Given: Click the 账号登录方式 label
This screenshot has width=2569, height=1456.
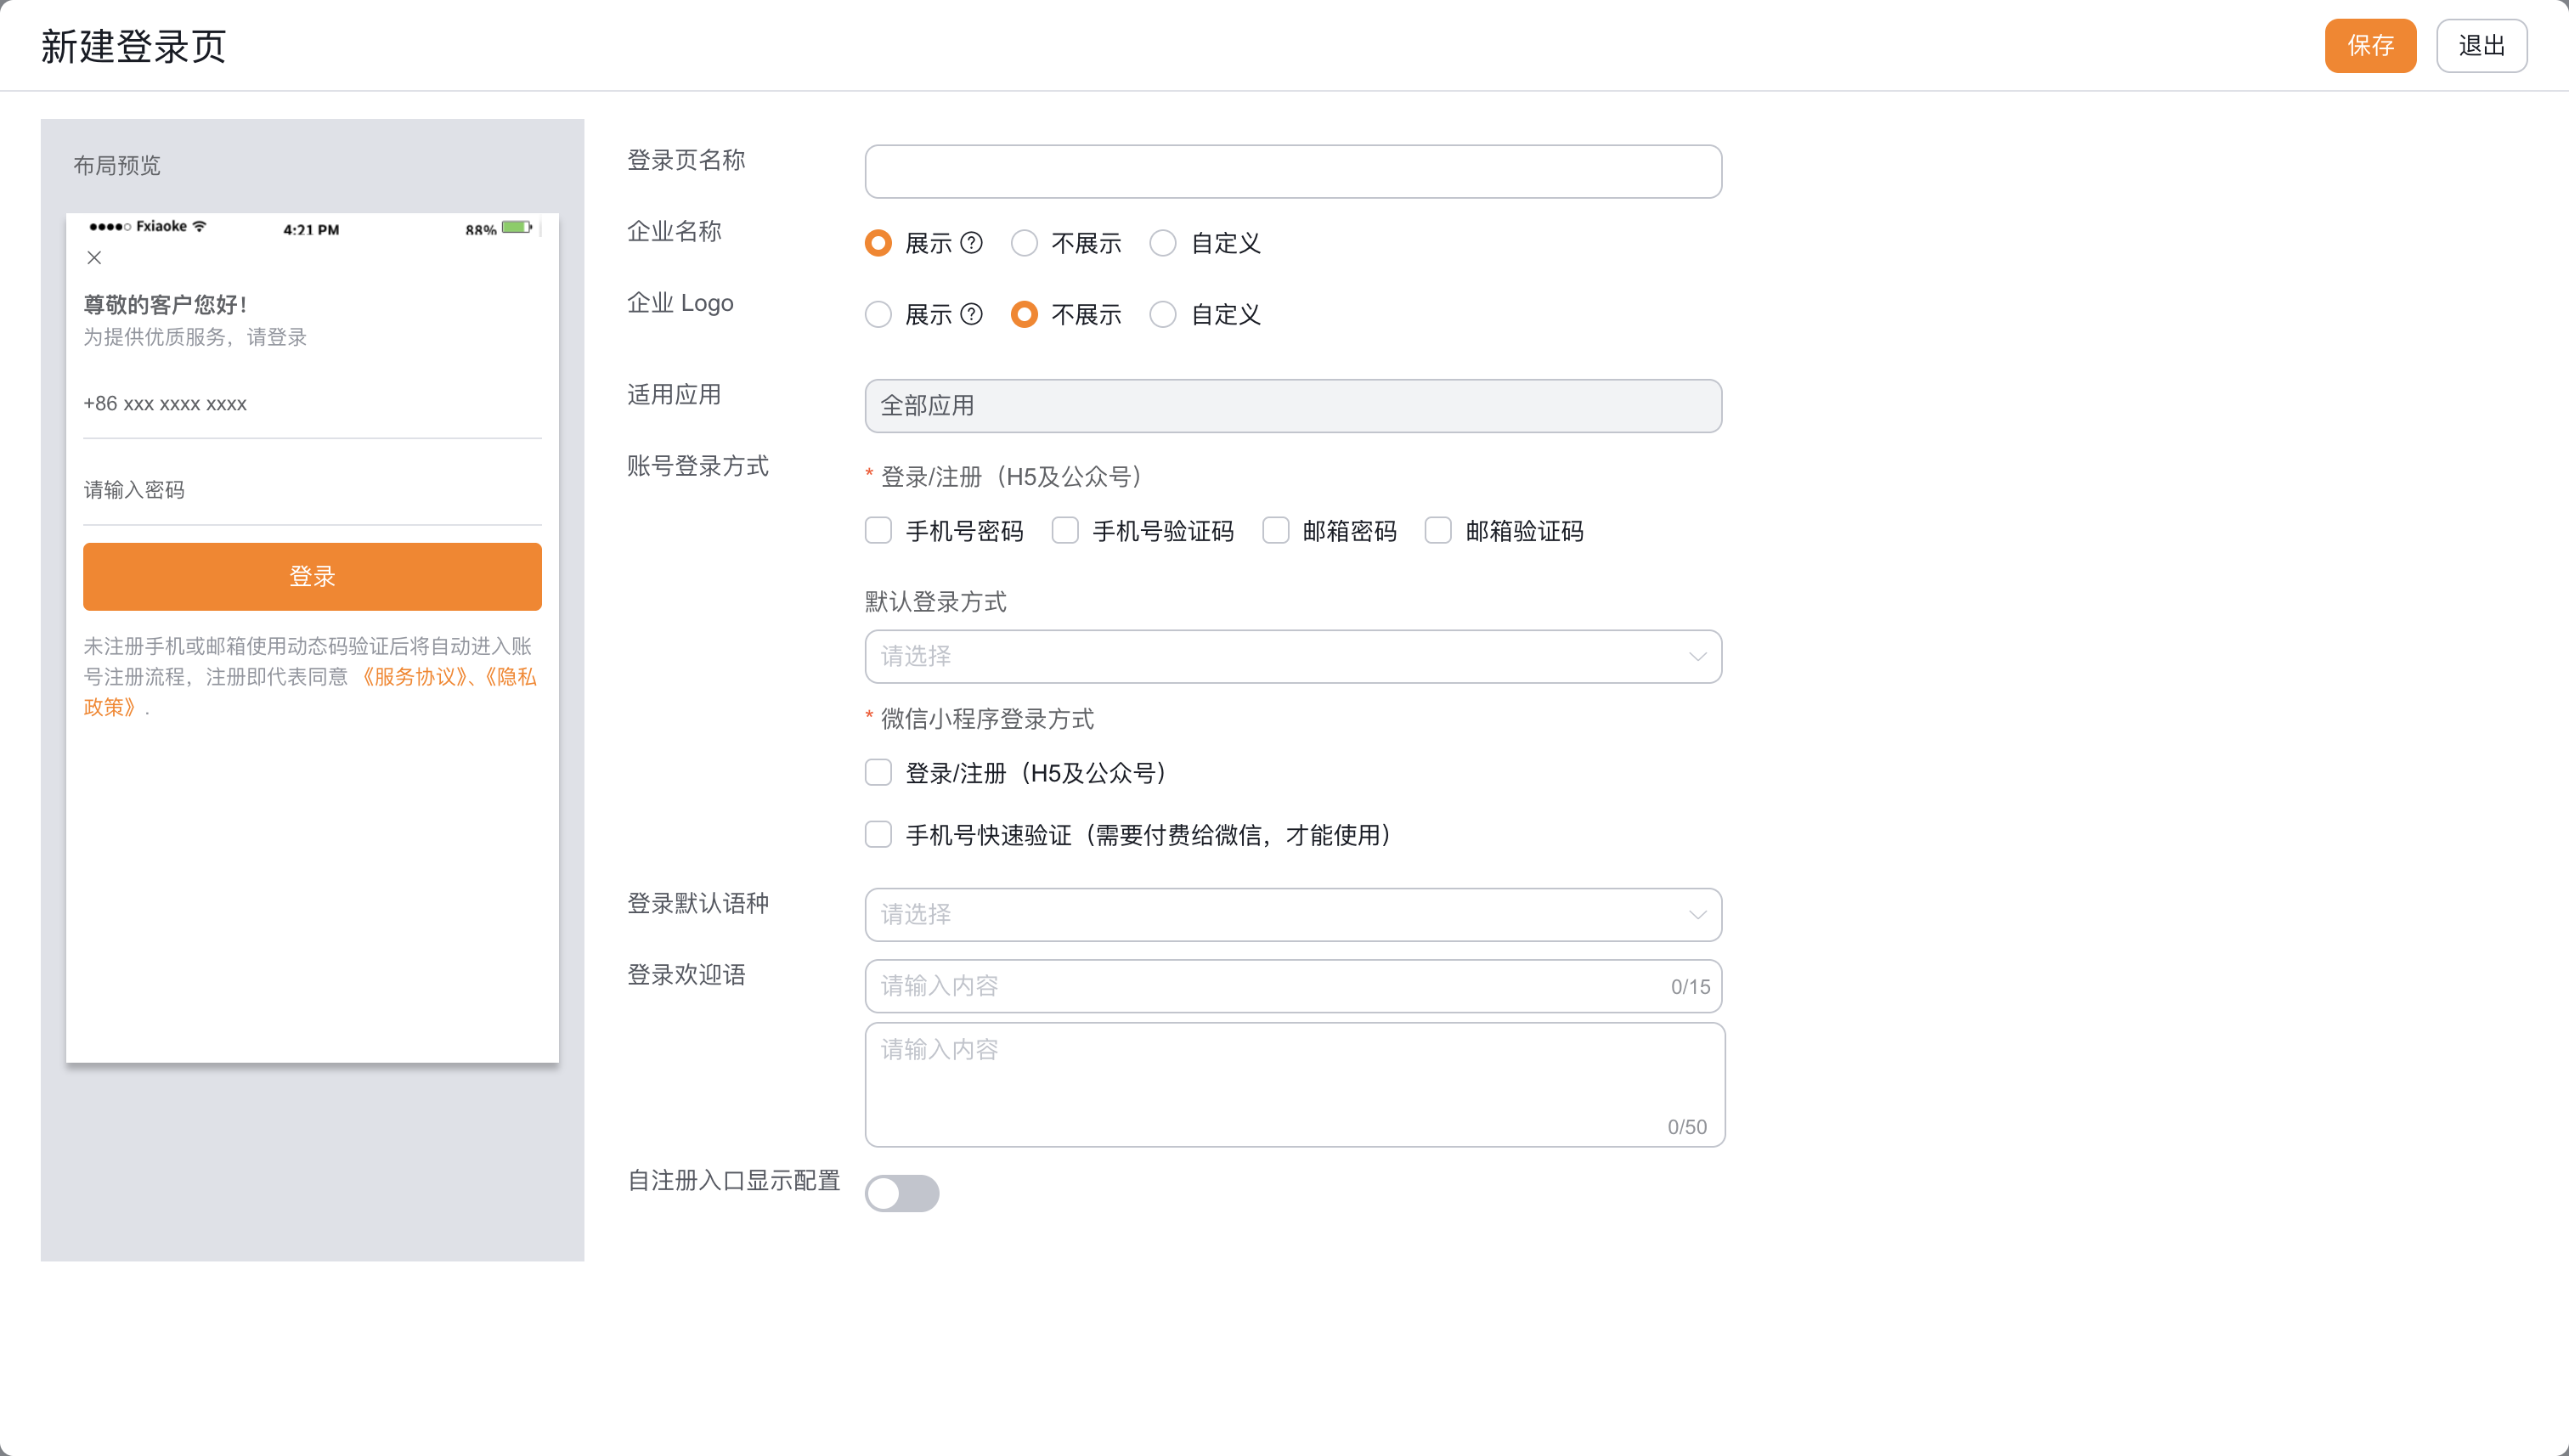Looking at the screenshot, I should (698, 466).
